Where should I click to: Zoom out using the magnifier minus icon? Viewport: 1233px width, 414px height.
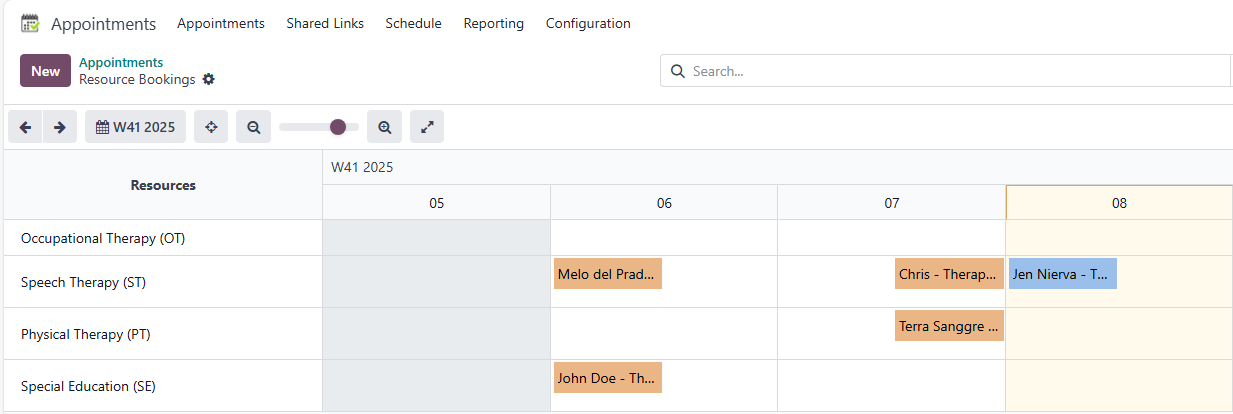click(254, 127)
